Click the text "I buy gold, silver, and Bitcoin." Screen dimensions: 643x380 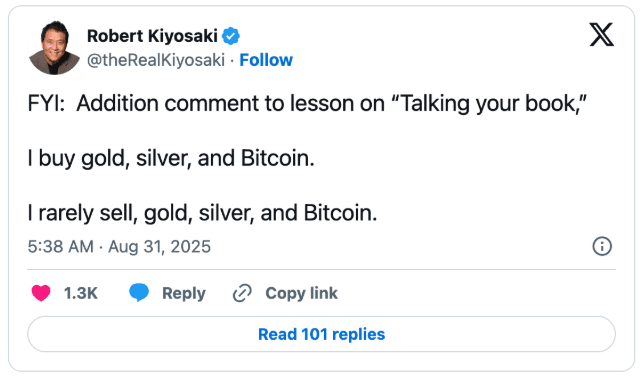click(171, 158)
